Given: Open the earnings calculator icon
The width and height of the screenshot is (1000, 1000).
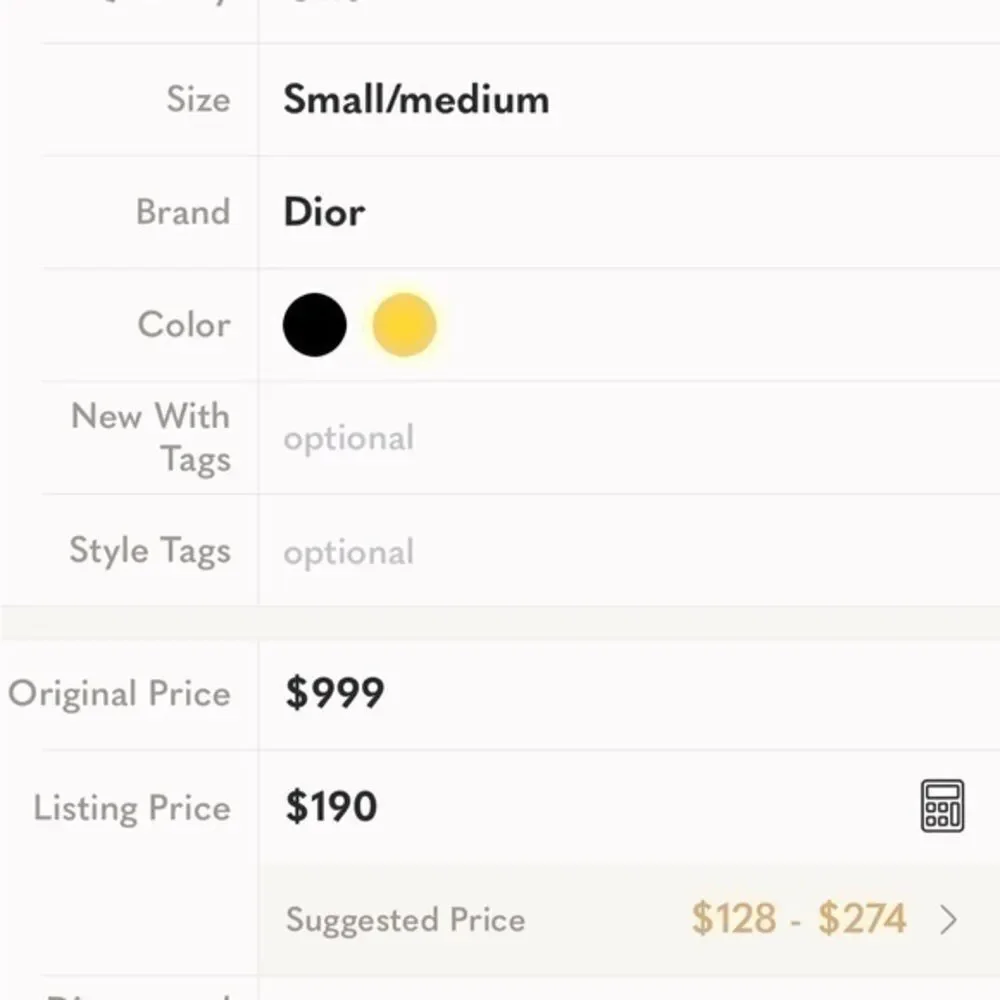Looking at the screenshot, I should [x=942, y=806].
